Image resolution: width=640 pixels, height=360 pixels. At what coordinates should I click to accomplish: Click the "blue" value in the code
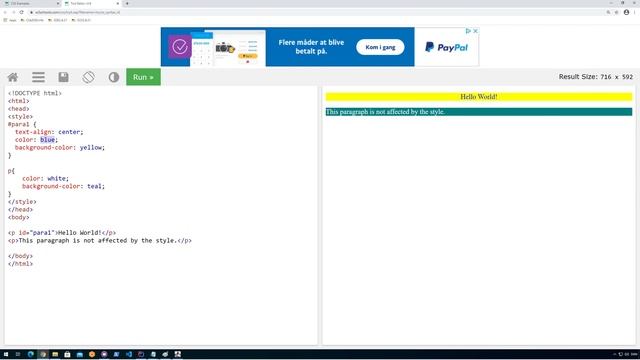47,140
